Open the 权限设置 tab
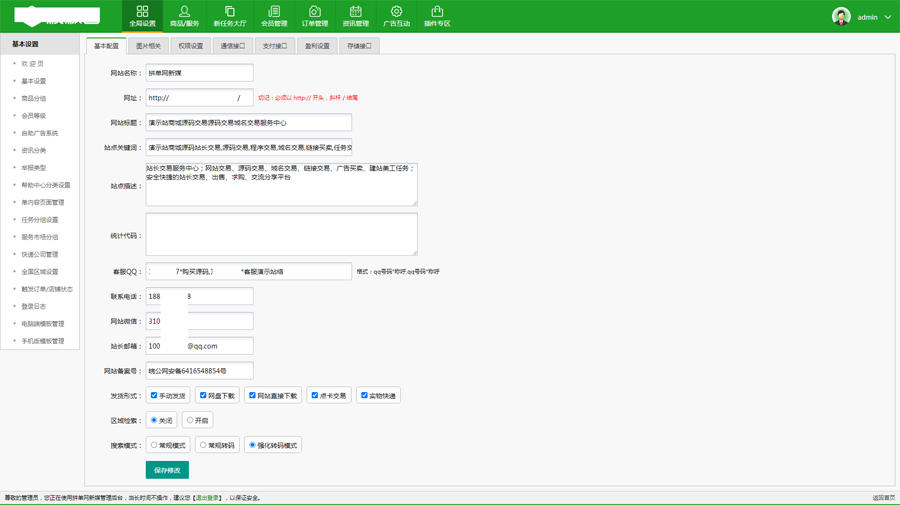Screen dimensions: 900x505 (190, 46)
